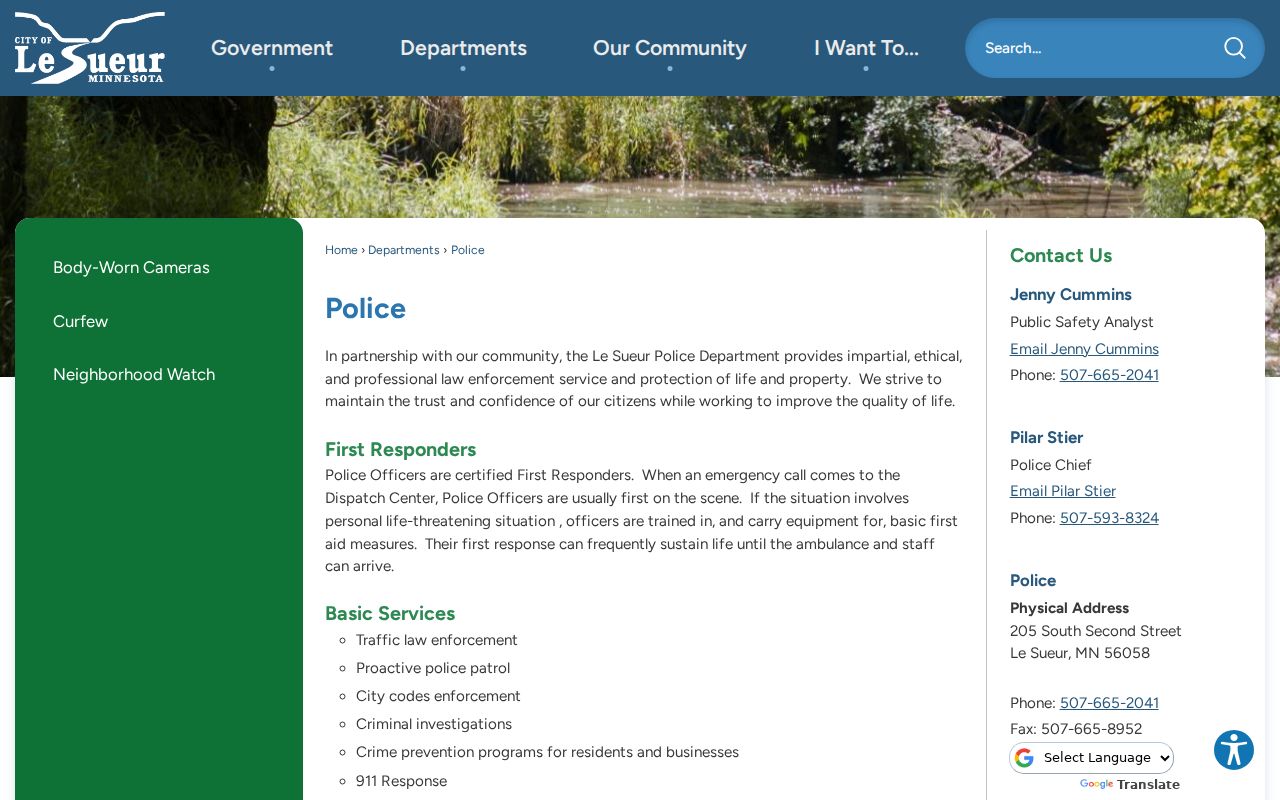Click the First Responders heading

(x=400, y=449)
